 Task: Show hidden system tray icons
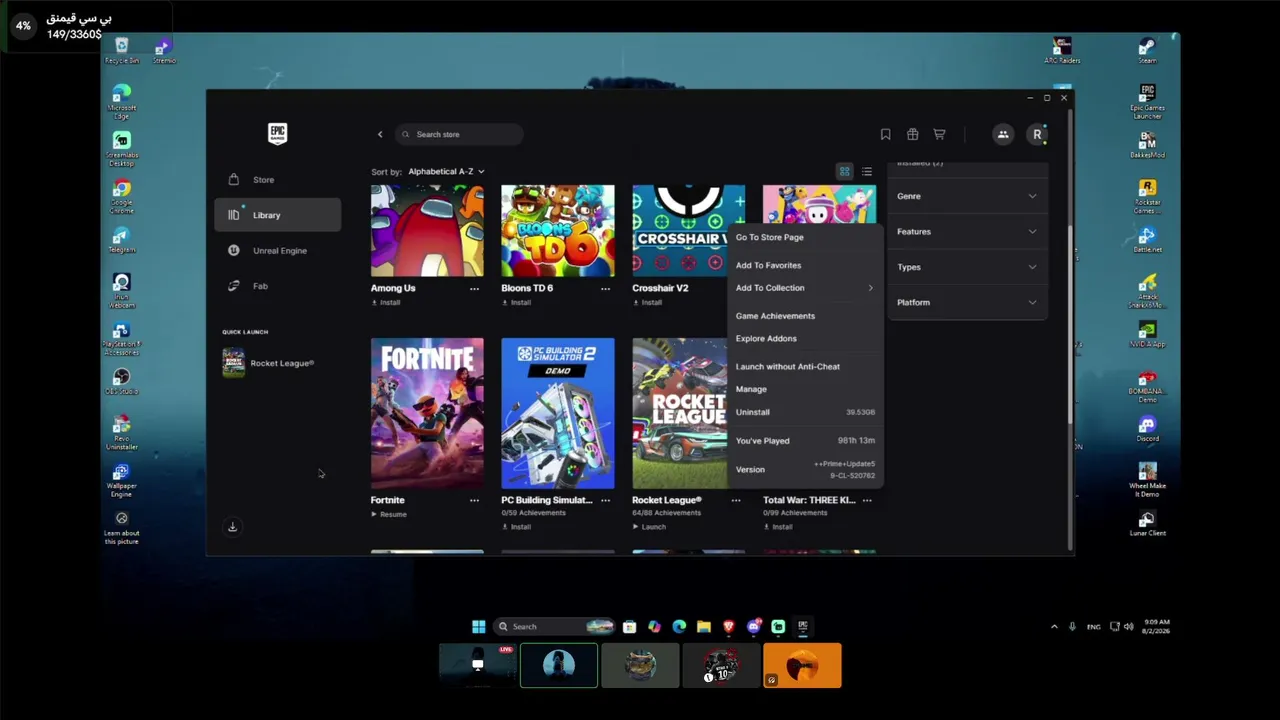click(1054, 627)
